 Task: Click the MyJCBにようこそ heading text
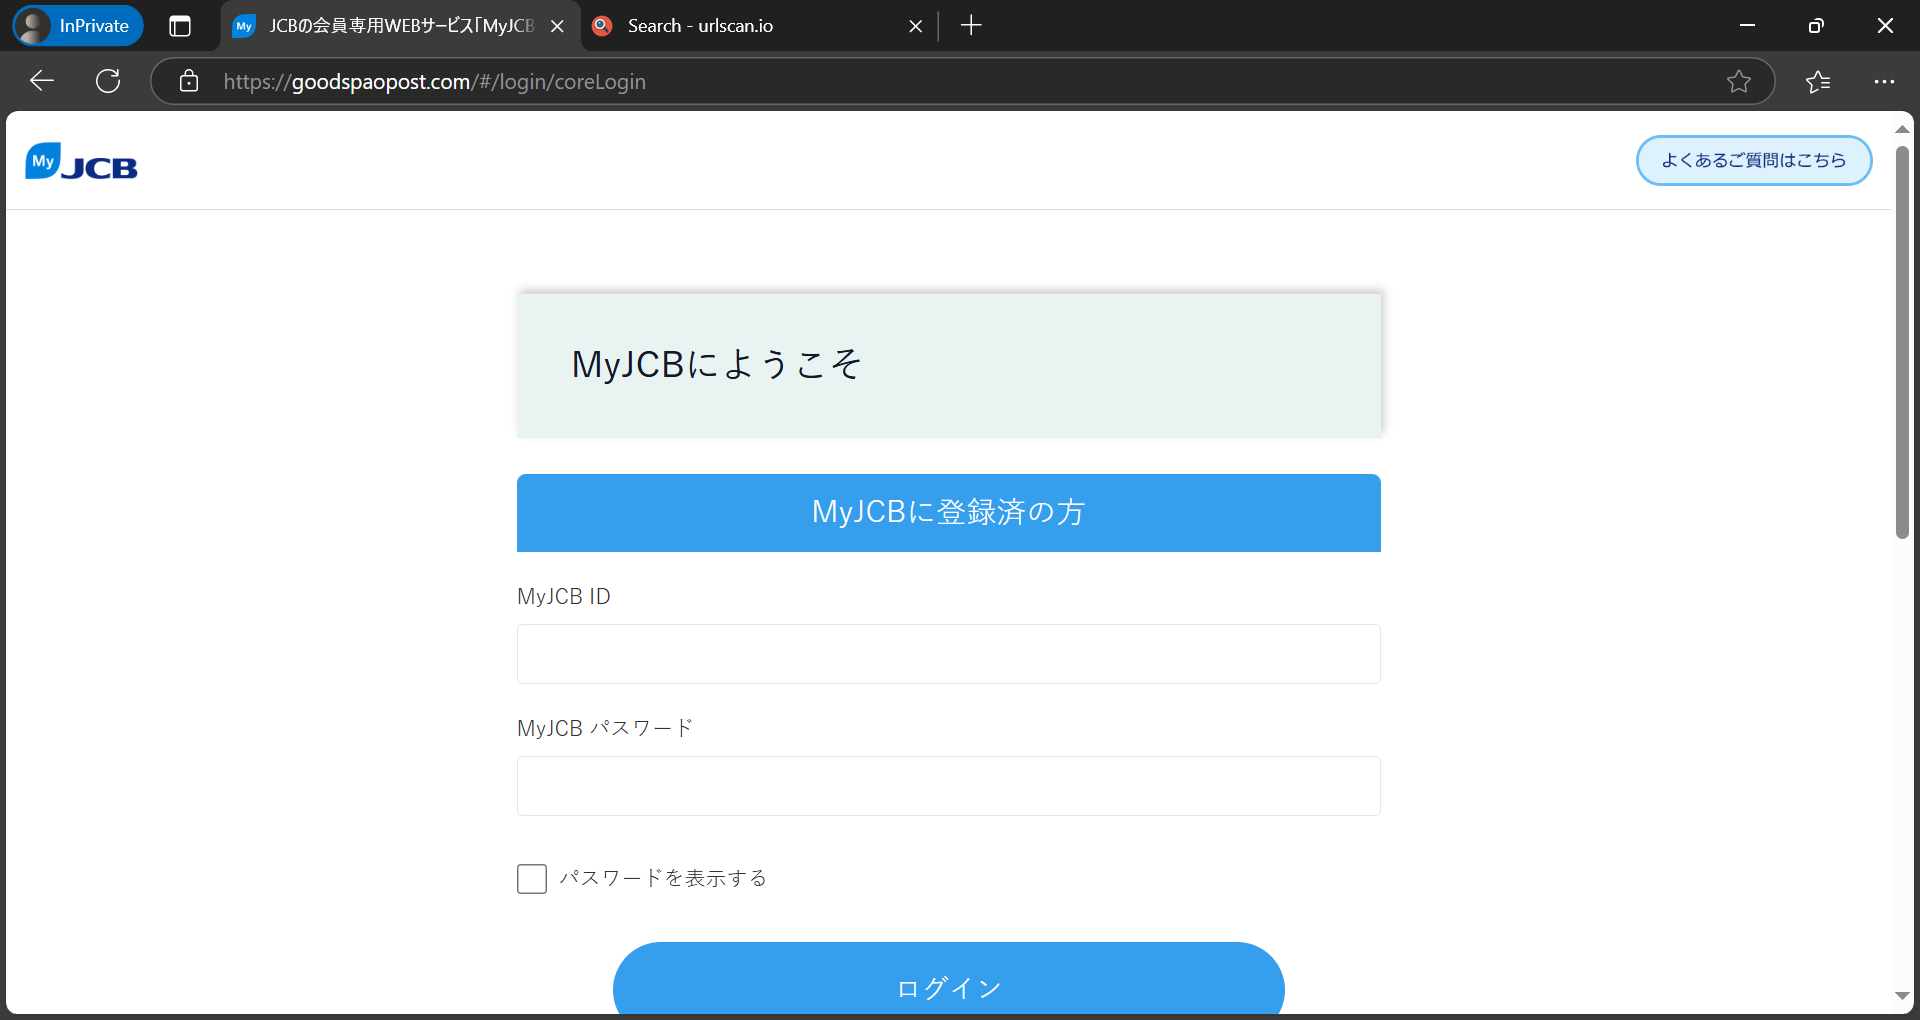click(716, 364)
